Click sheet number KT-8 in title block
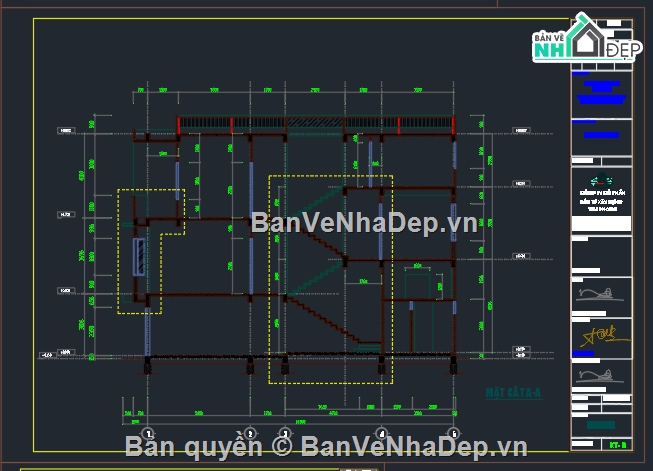The image size is (653, 471). (618, 445)
